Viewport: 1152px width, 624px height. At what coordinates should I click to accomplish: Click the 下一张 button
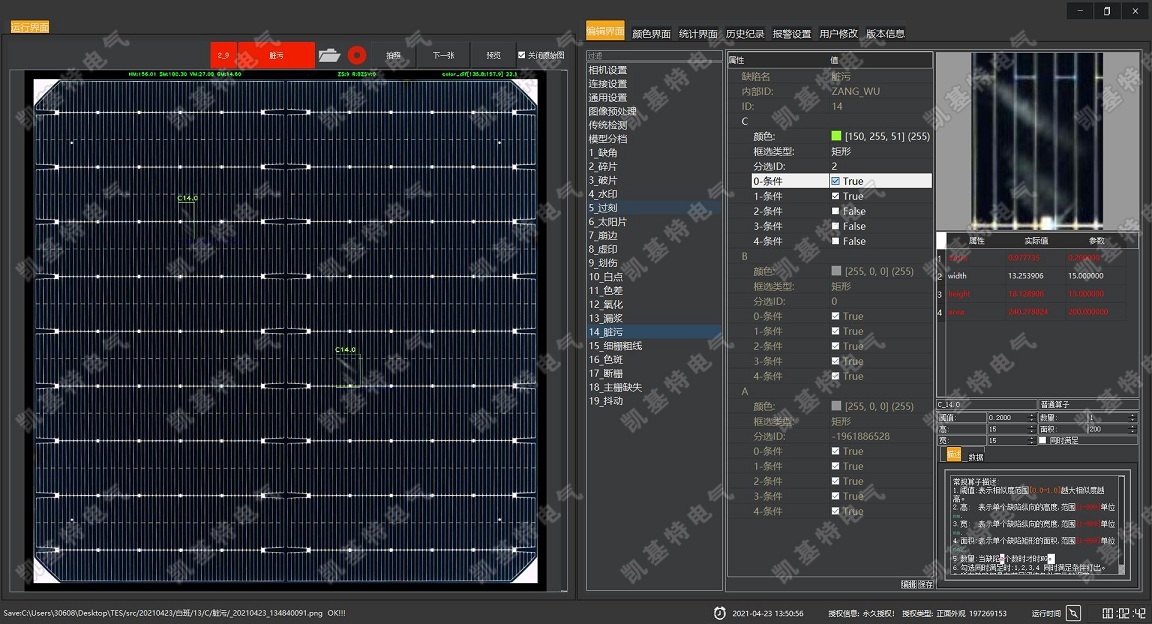pos(443,56)
